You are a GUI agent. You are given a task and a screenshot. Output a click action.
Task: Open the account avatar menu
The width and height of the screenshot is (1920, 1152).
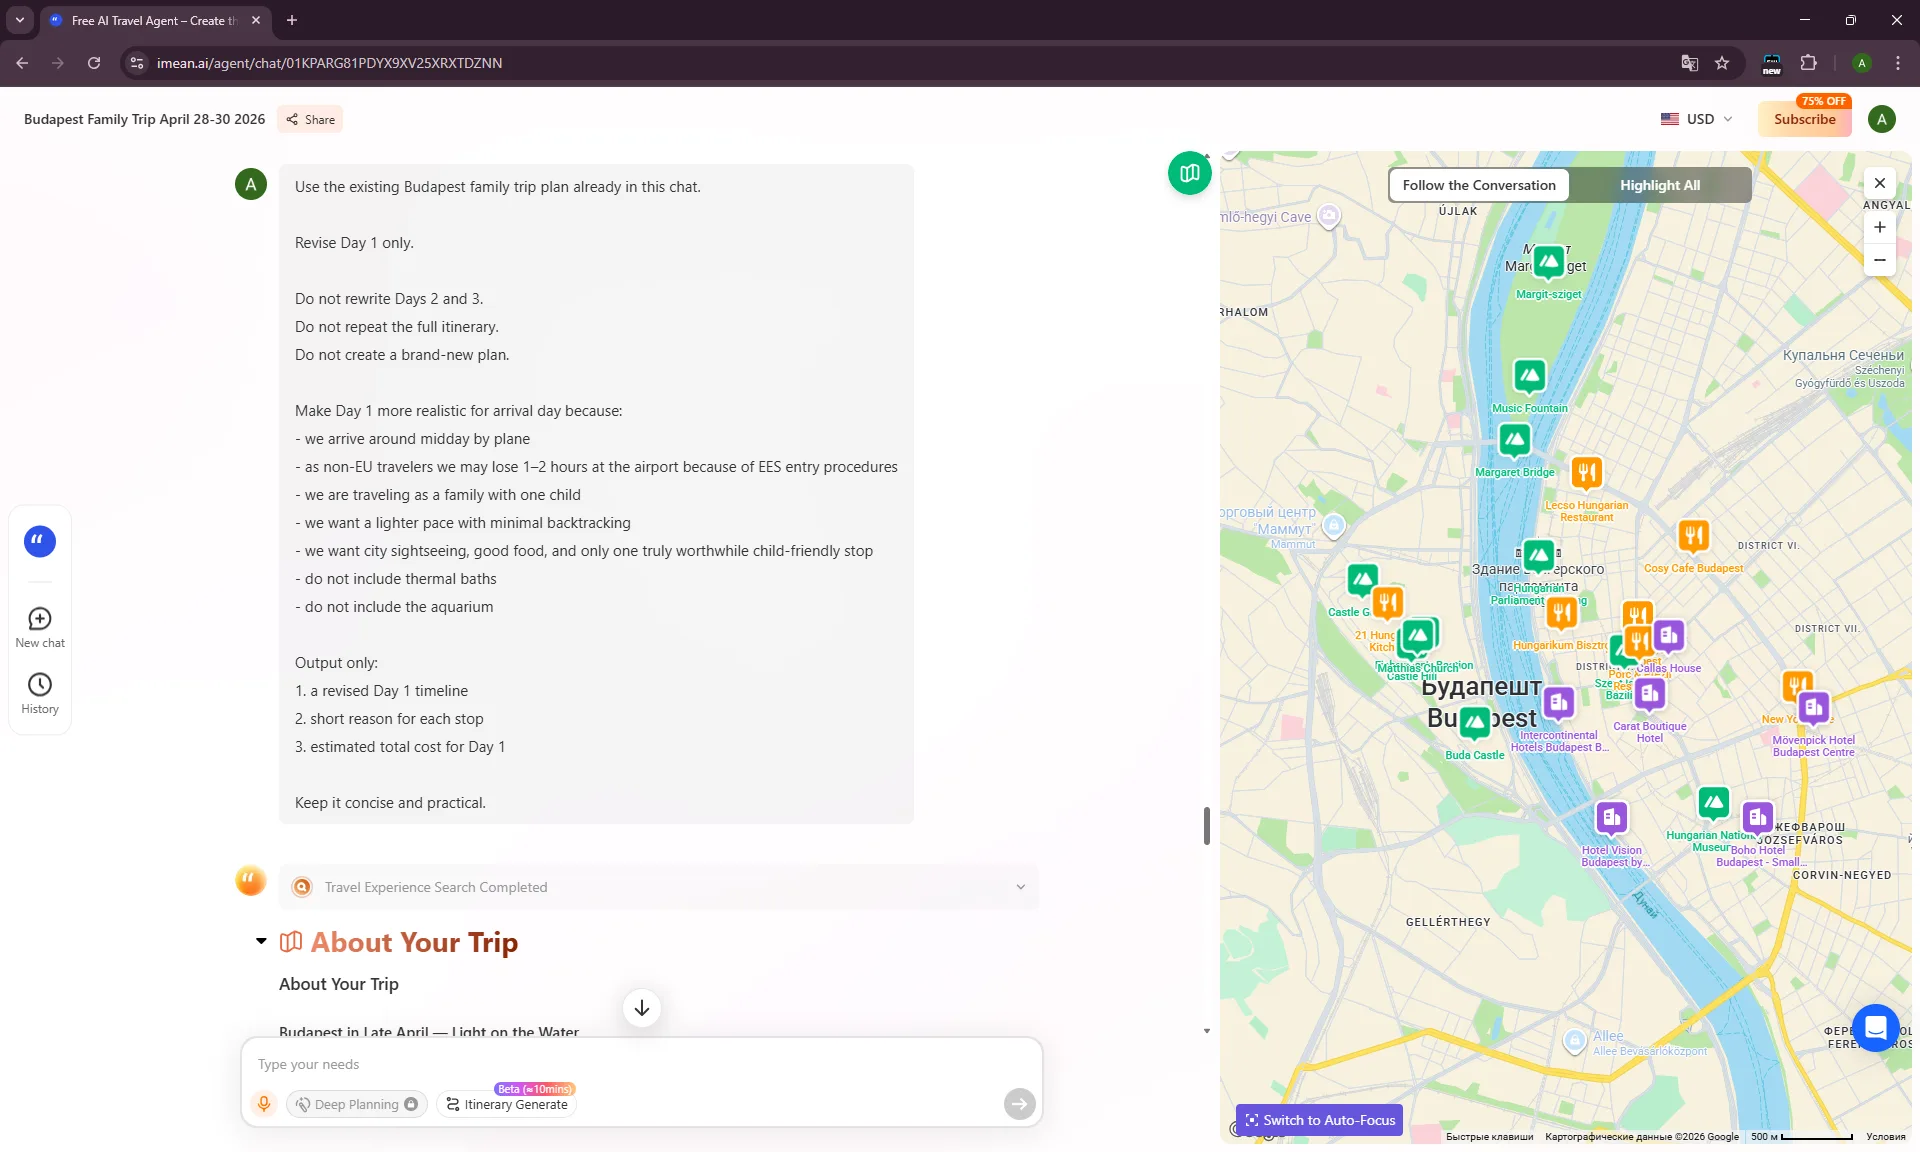1881,119
